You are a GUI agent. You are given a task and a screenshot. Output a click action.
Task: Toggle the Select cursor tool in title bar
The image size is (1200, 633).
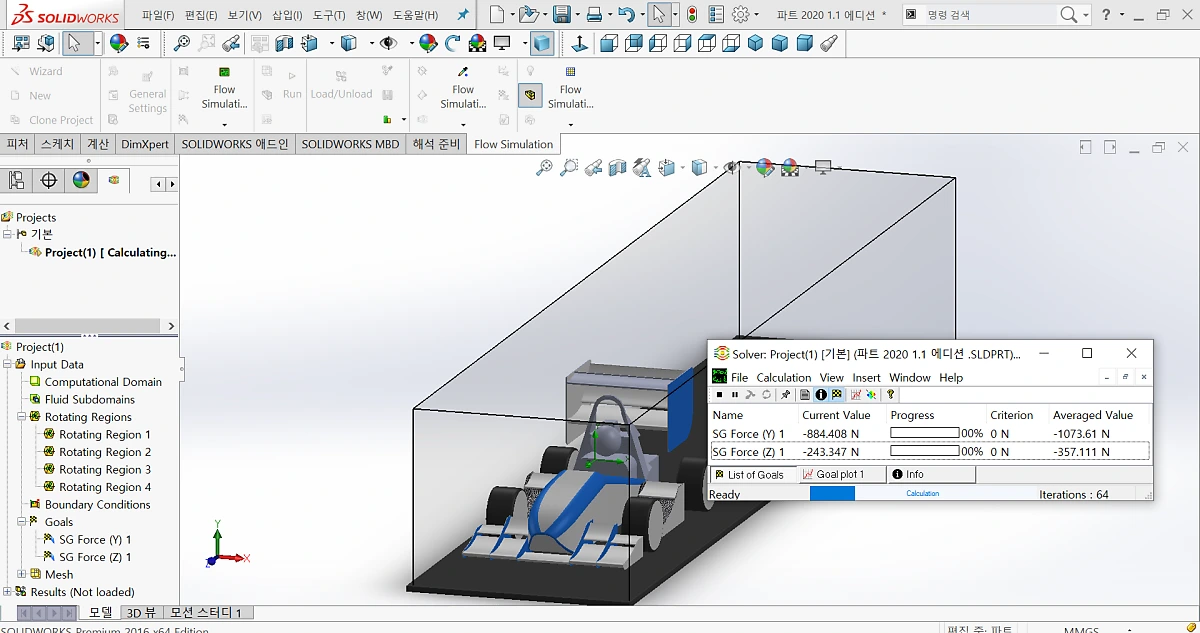[x=658, y=14]
